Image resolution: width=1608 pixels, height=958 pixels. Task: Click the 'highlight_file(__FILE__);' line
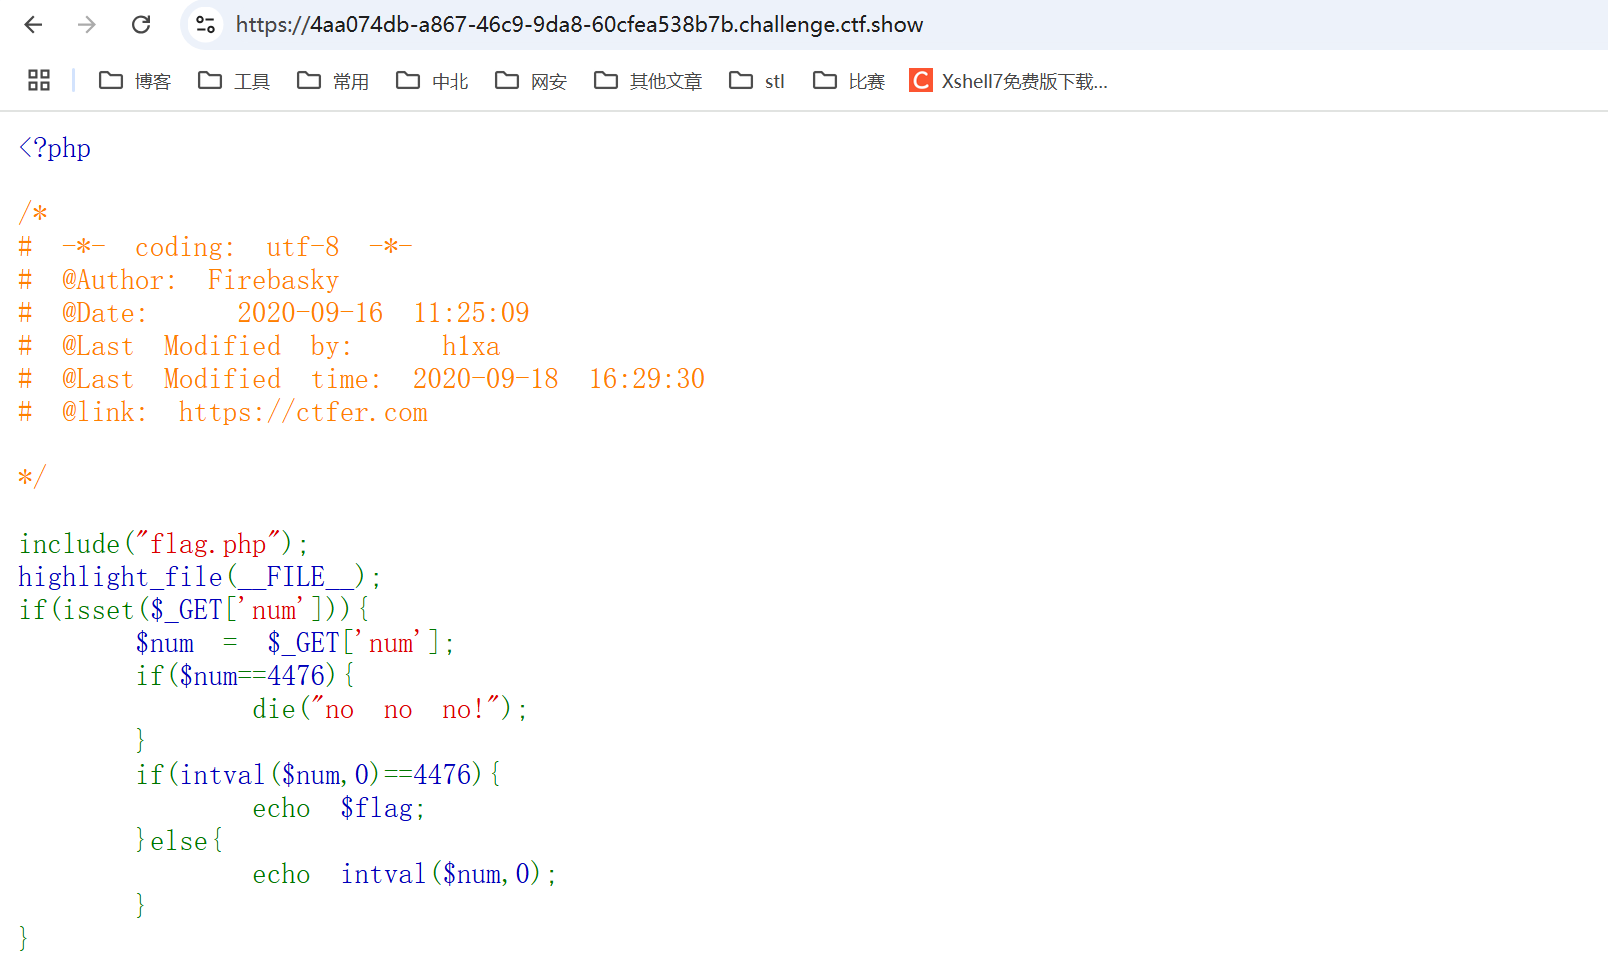pos(200,577)
